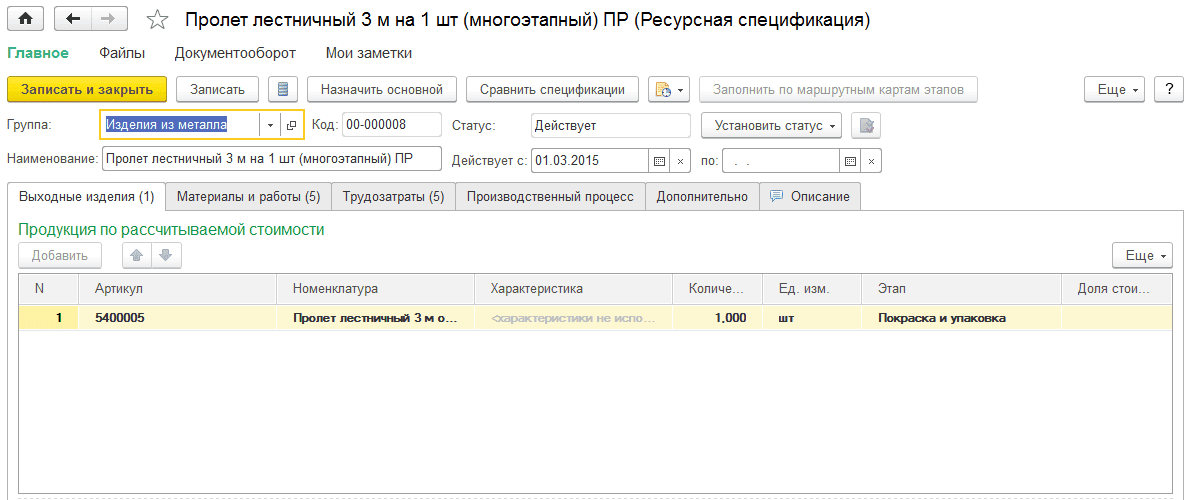
Task: Open the Файлы section
Action: pyautogui.click(x=122, y=53)
